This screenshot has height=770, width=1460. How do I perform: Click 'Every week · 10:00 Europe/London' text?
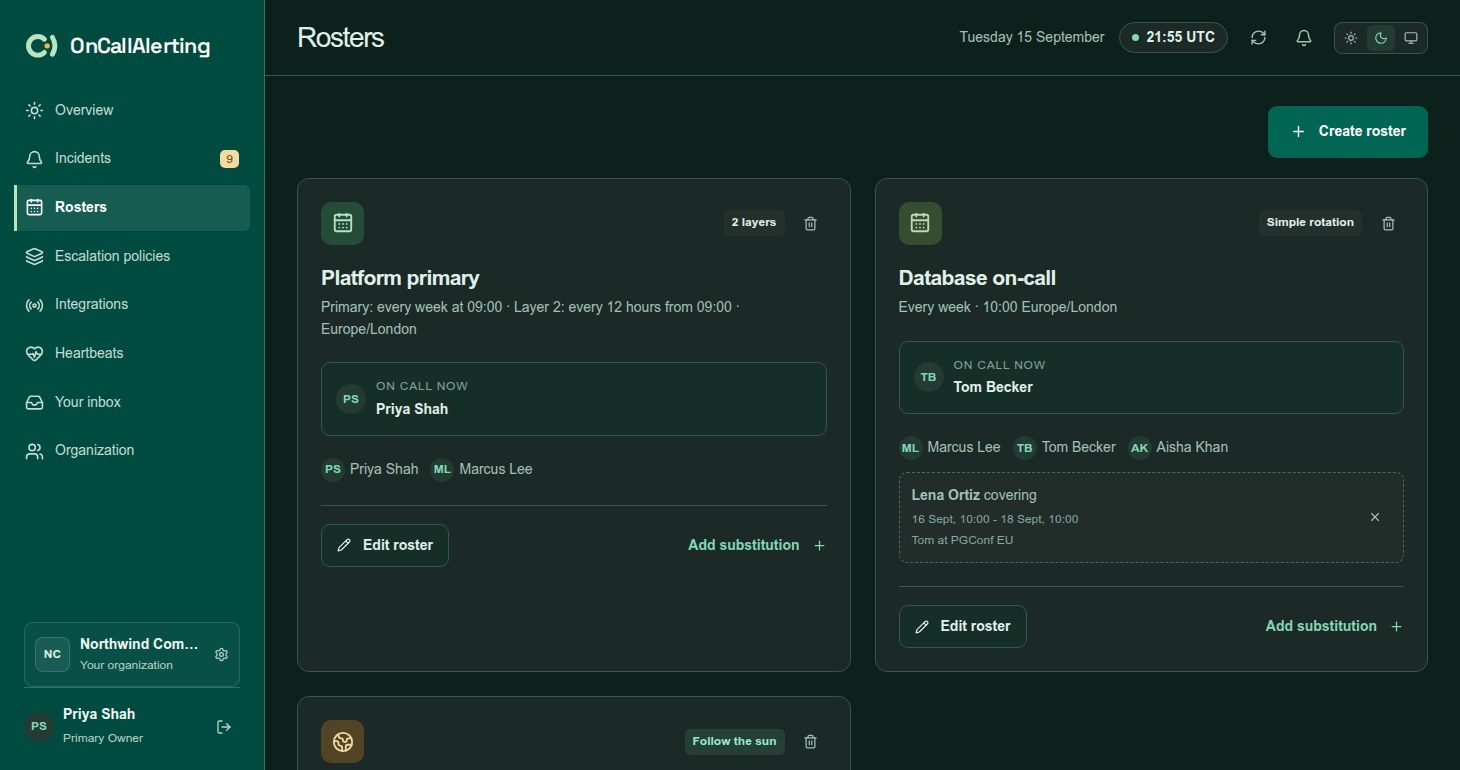point(1008,307)
